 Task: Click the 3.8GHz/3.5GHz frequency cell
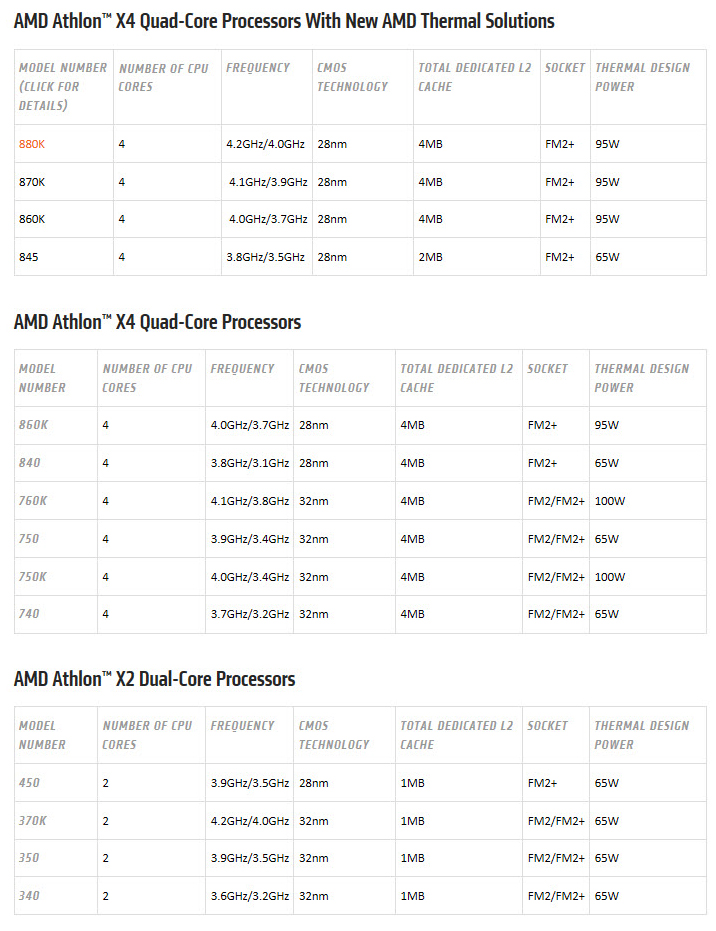pyautogui.click(x=265, y=257)
